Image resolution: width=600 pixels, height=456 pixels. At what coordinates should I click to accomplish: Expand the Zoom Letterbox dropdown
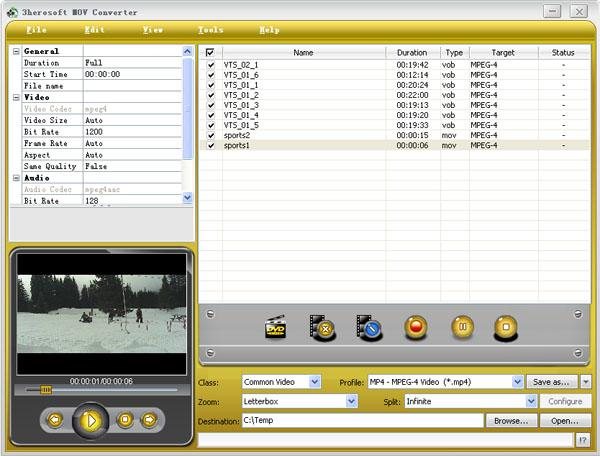[351, 401]
